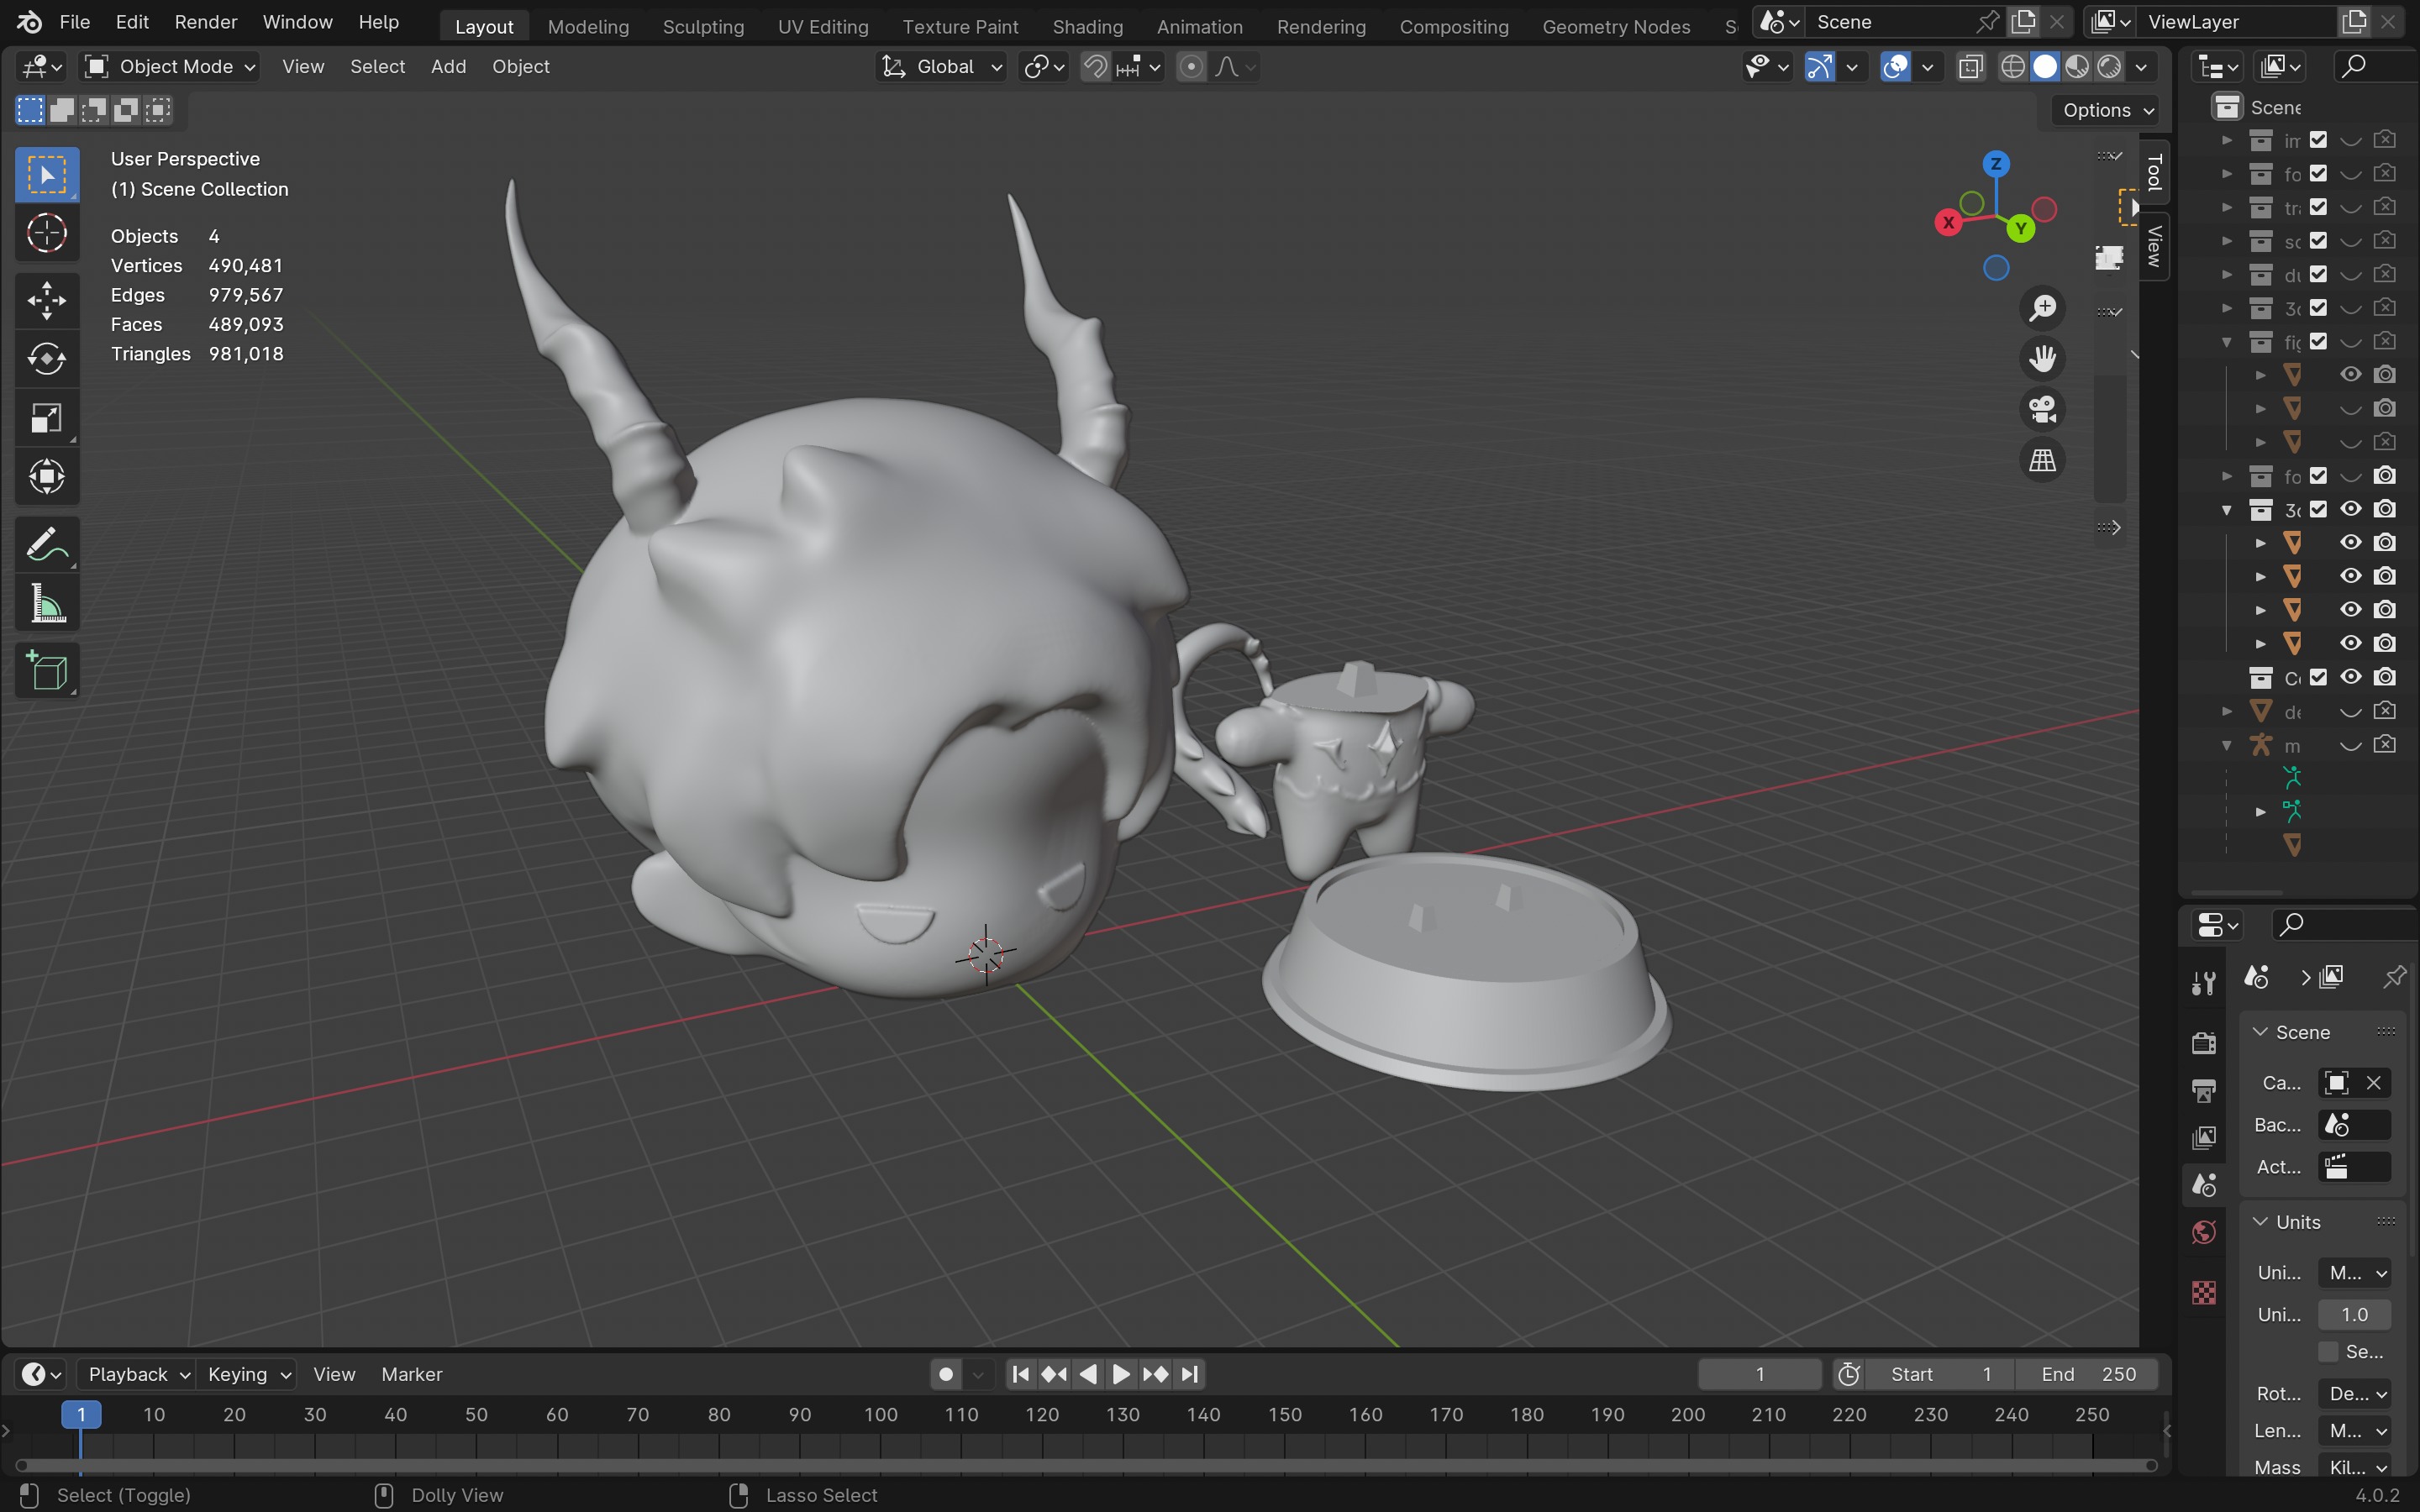Viewport: 2420px width, 1512px height.
Task: Click the Z axis on navigation gizmo
Action: tap(1996, 164)
